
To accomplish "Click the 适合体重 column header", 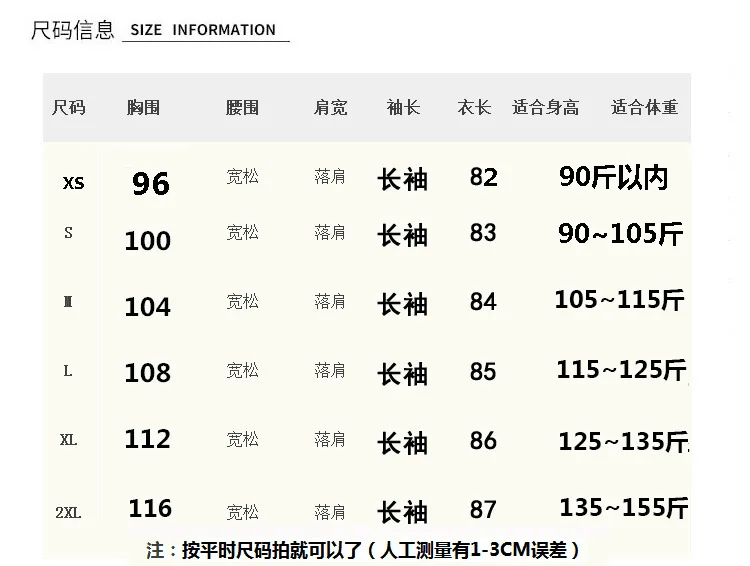I will 644,107.
